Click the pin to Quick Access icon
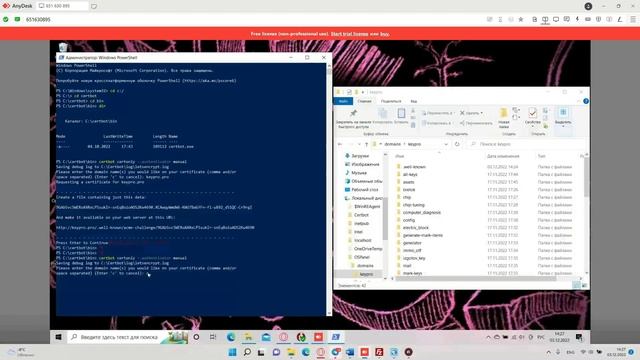The height and width of the screenshot is (360, 640). [x=353, y=113]
